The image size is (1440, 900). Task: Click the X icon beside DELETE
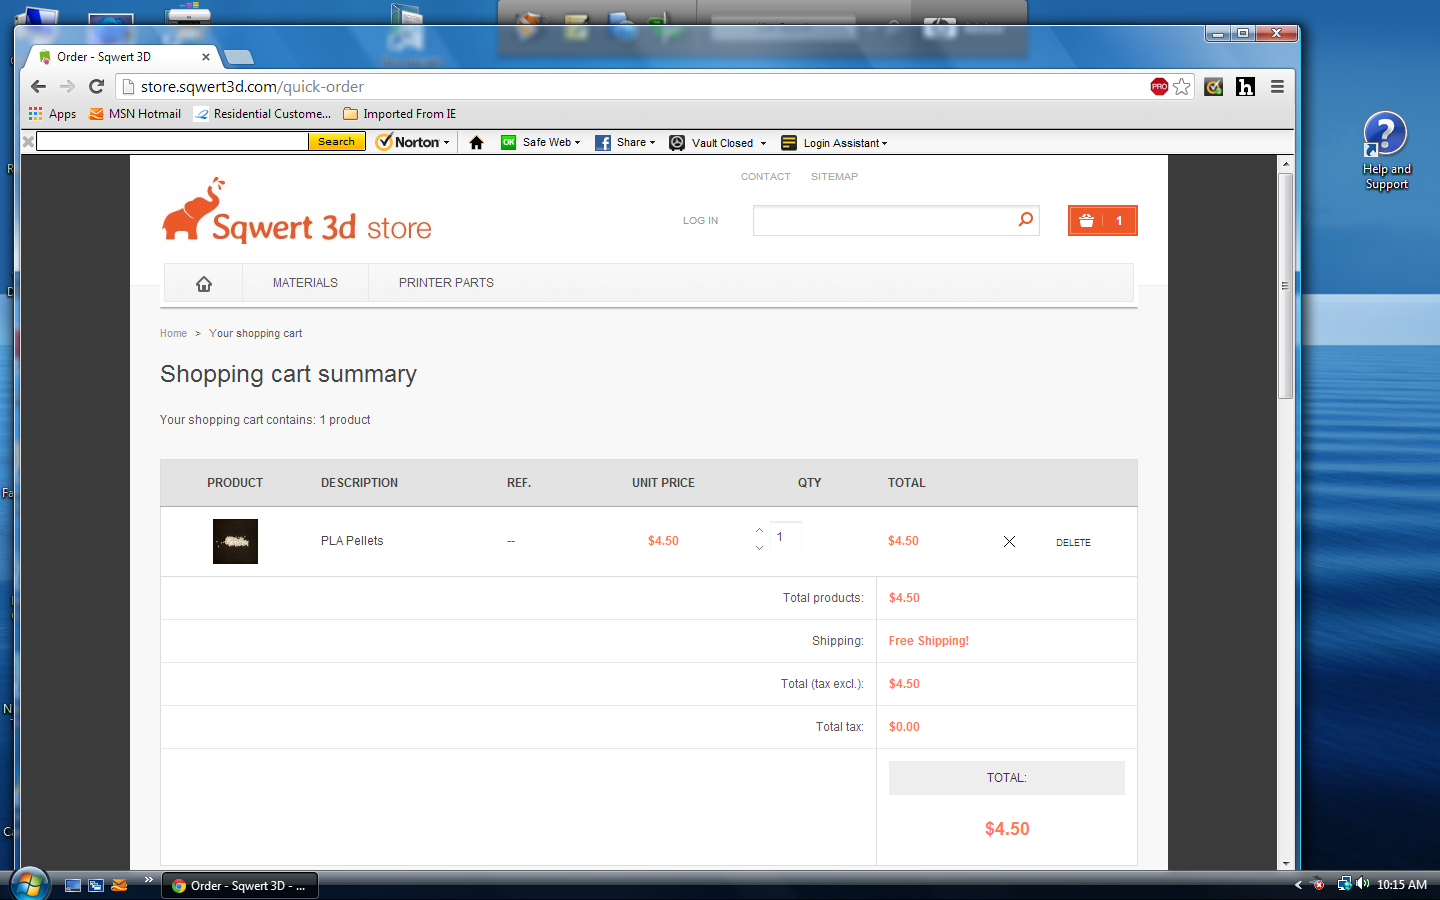coord(1009,542)
